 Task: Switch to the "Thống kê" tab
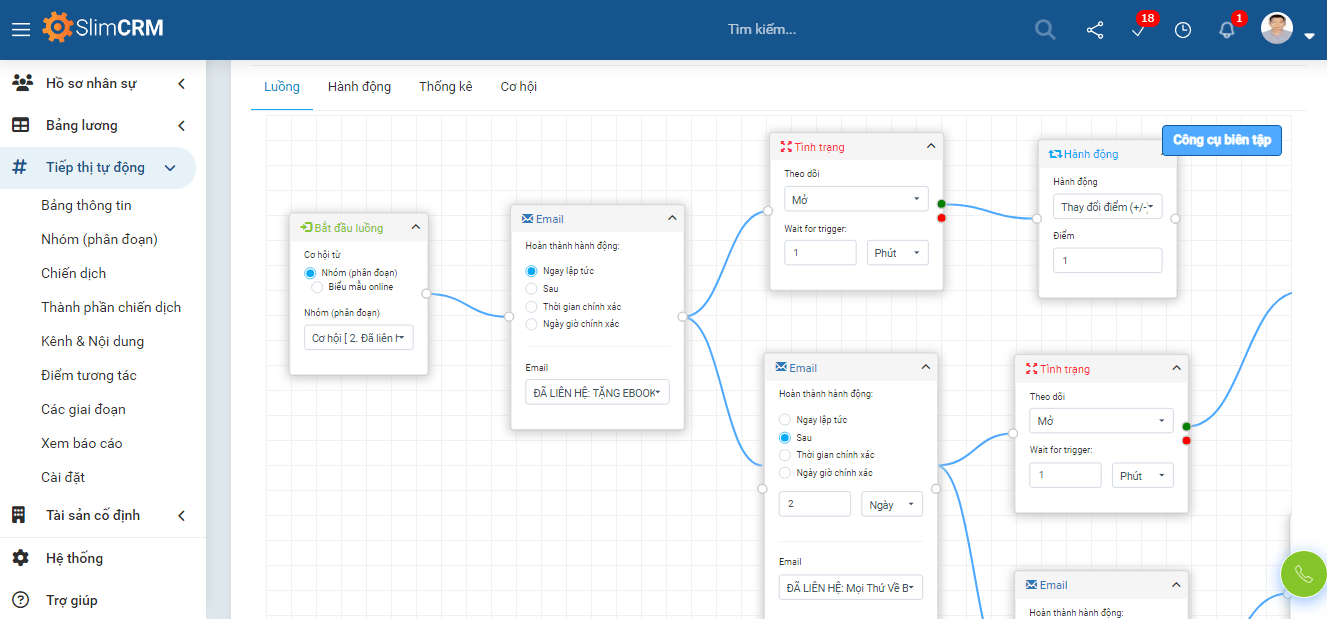[x=445, y=87]
